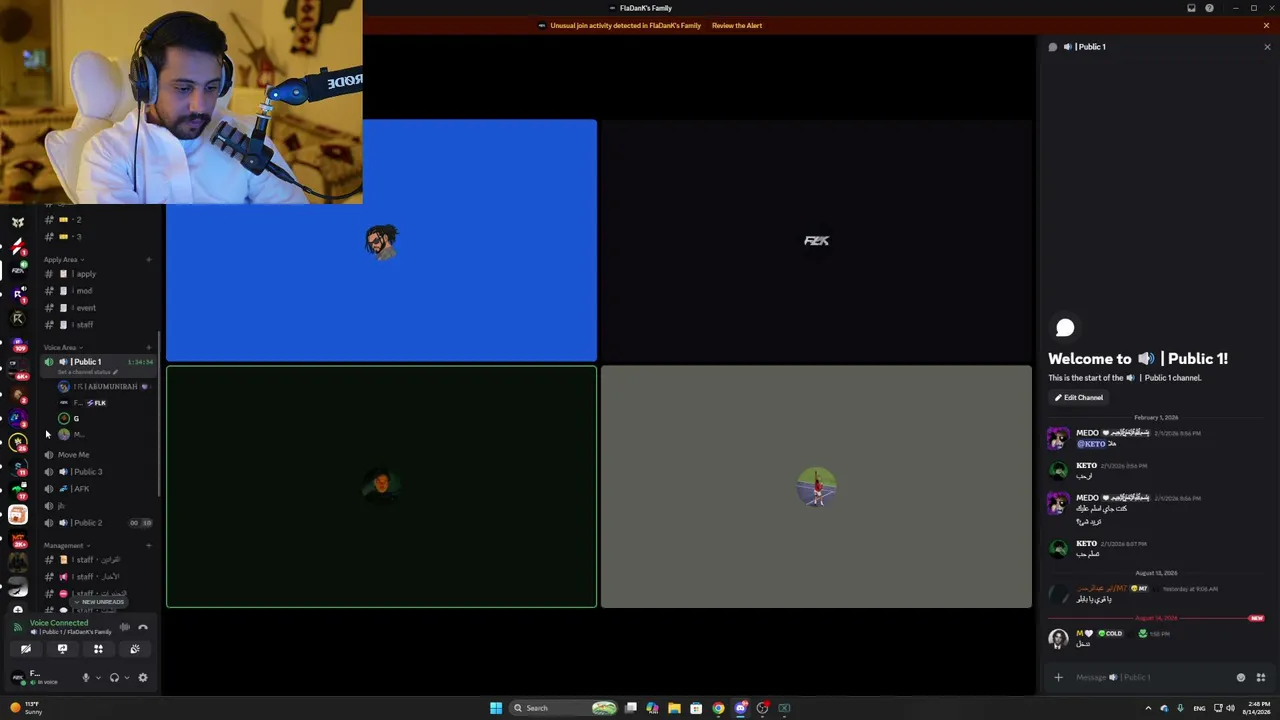Join the AFK voice channel
Screen dimensions: 1280x720
[98, 488]
